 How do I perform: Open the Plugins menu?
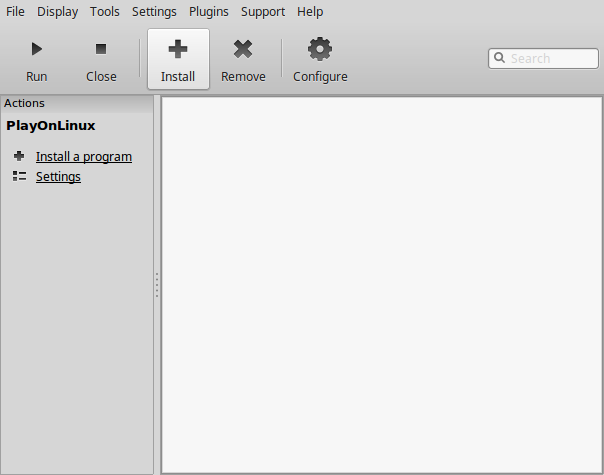pos(209,12)
